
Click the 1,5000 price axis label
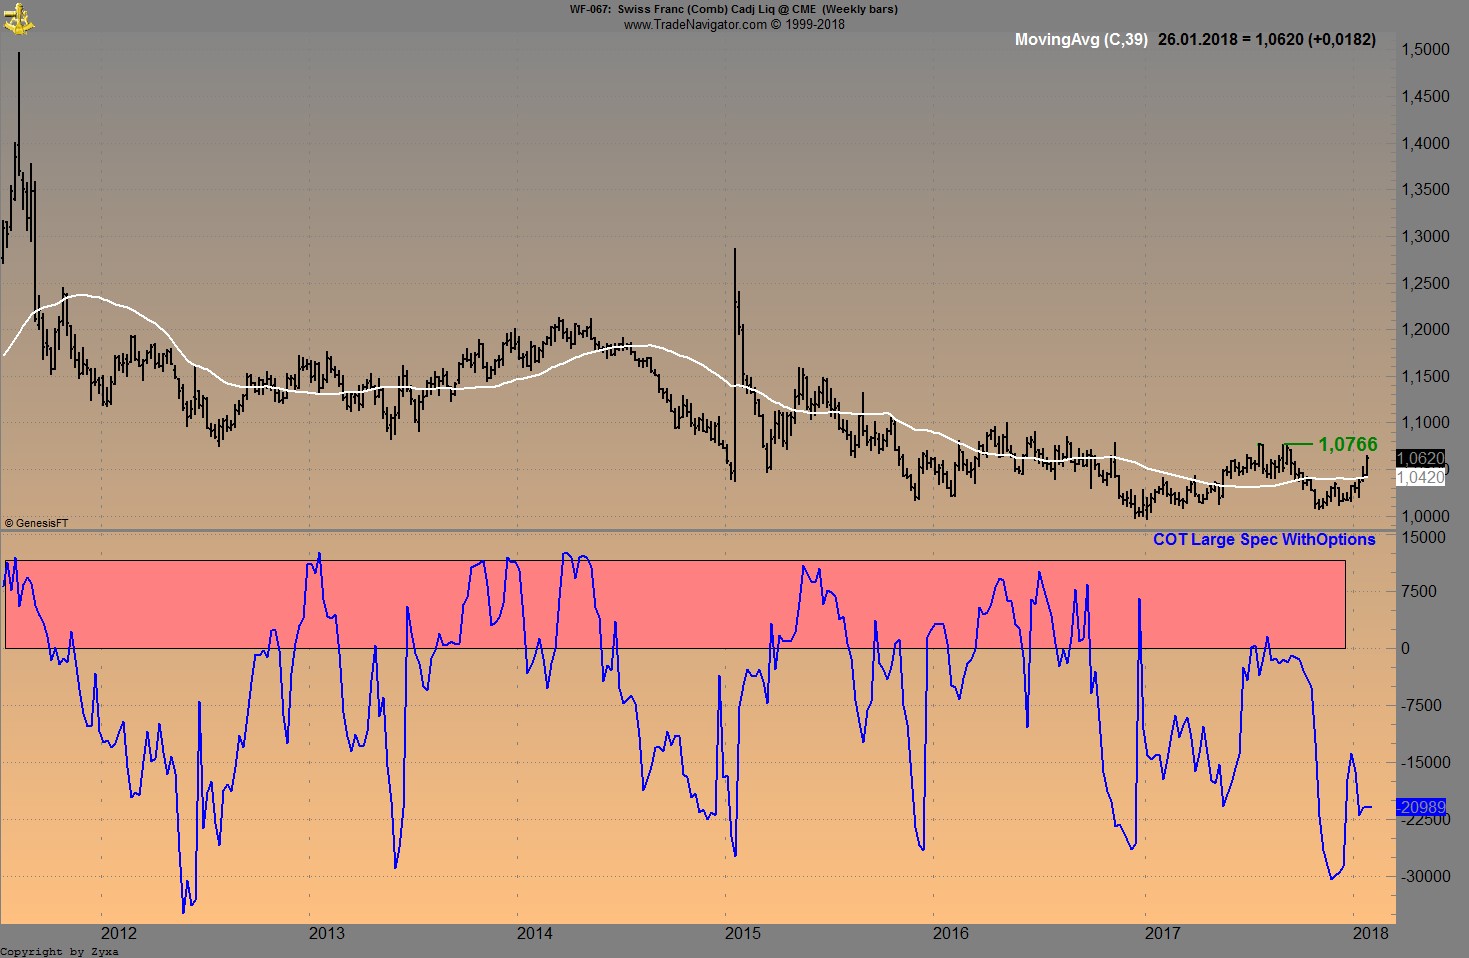[x=1425, y=50]
